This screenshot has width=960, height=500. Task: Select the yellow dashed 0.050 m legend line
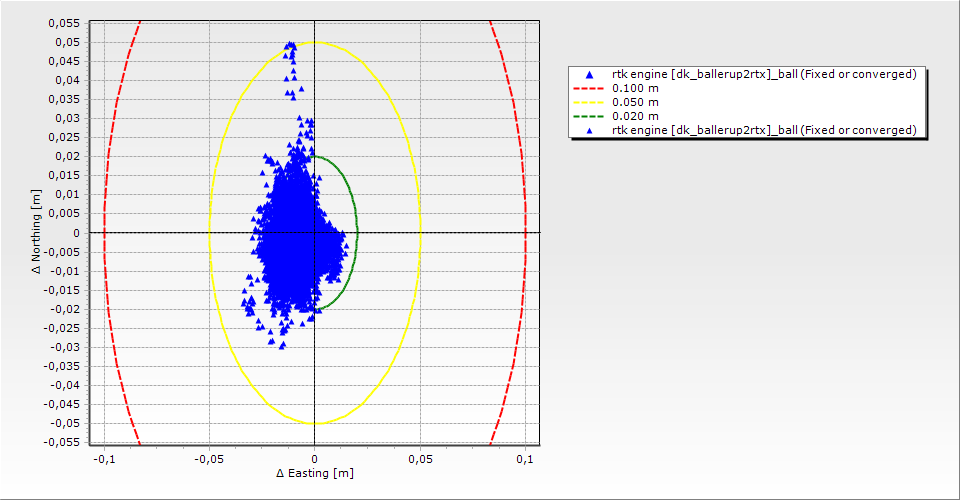click(588, 103)
